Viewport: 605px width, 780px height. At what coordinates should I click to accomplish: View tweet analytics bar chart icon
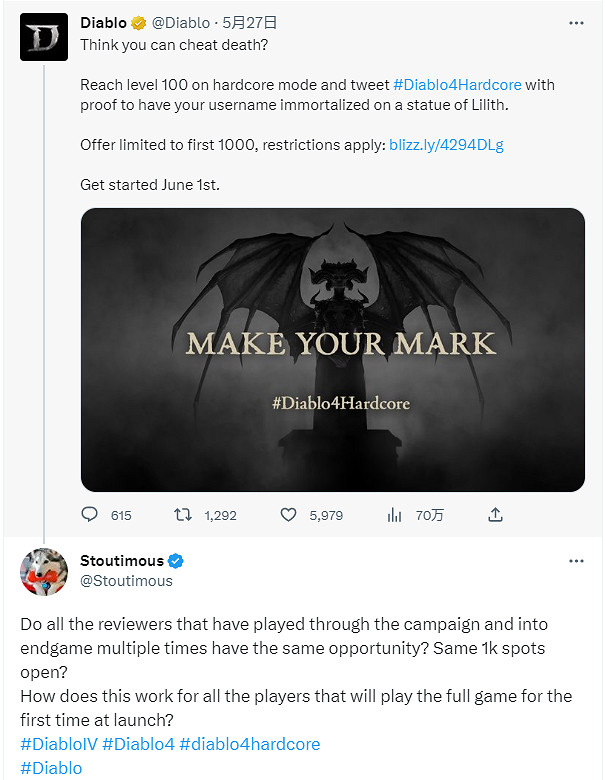click(394, 515)
